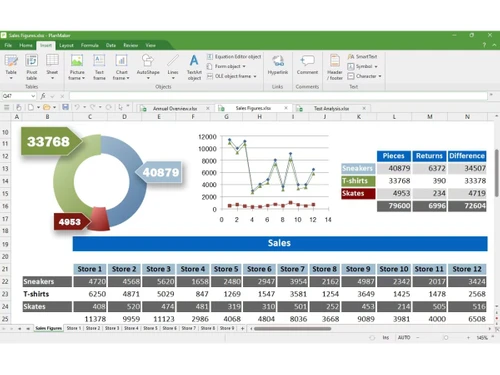Click the SmartText button

362,57
